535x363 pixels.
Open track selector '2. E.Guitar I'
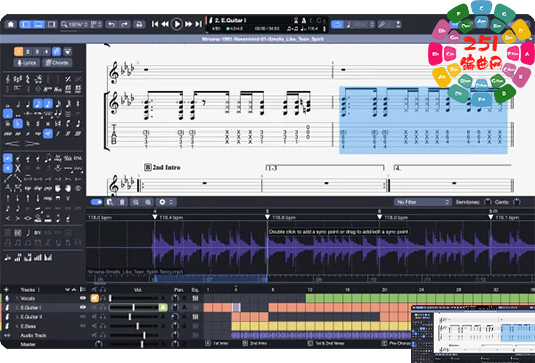coord(229,20)
